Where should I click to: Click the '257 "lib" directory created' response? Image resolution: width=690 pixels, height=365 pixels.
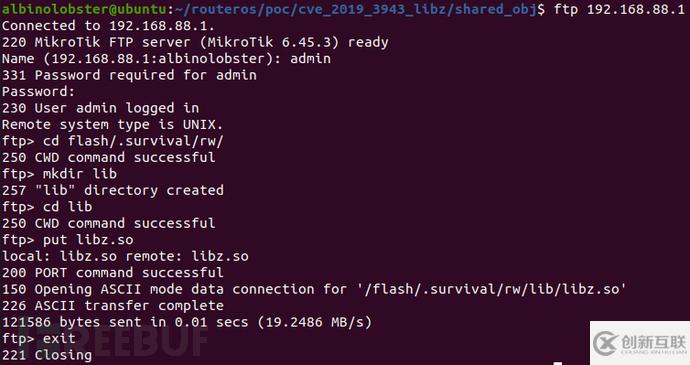point(113,191)
